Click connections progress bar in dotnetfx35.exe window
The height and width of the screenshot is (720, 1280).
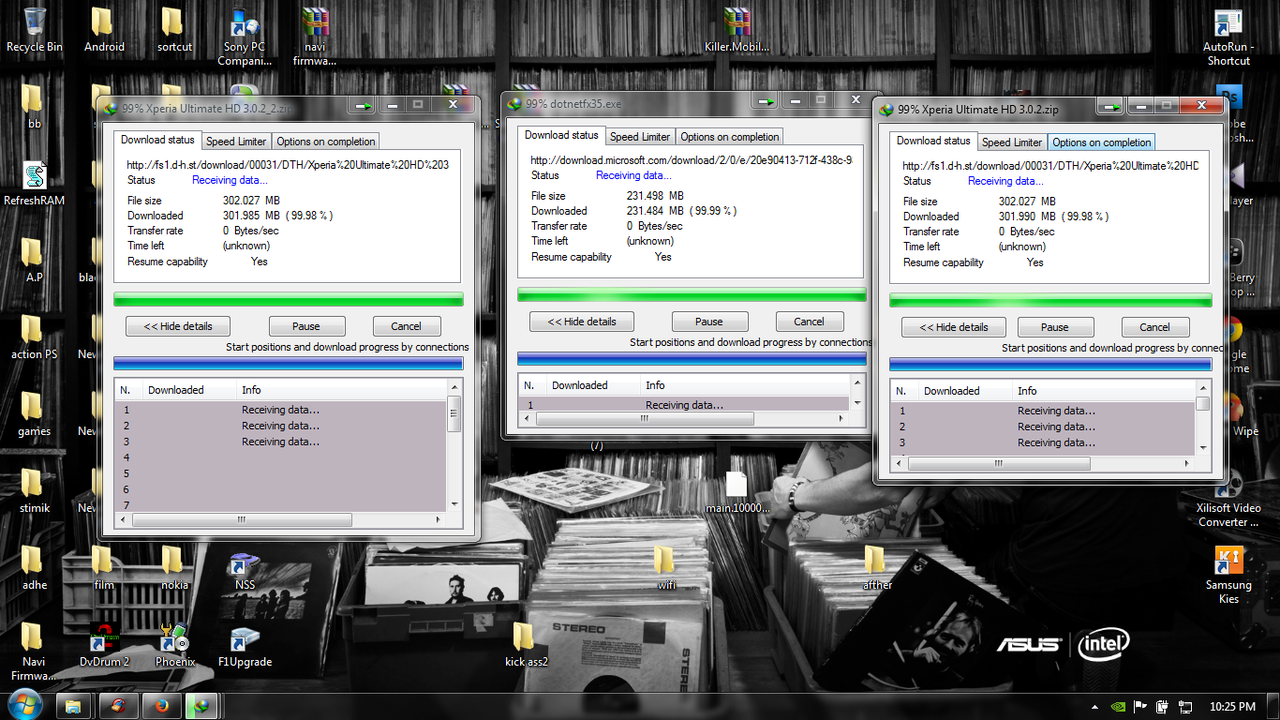coord(691,359)
